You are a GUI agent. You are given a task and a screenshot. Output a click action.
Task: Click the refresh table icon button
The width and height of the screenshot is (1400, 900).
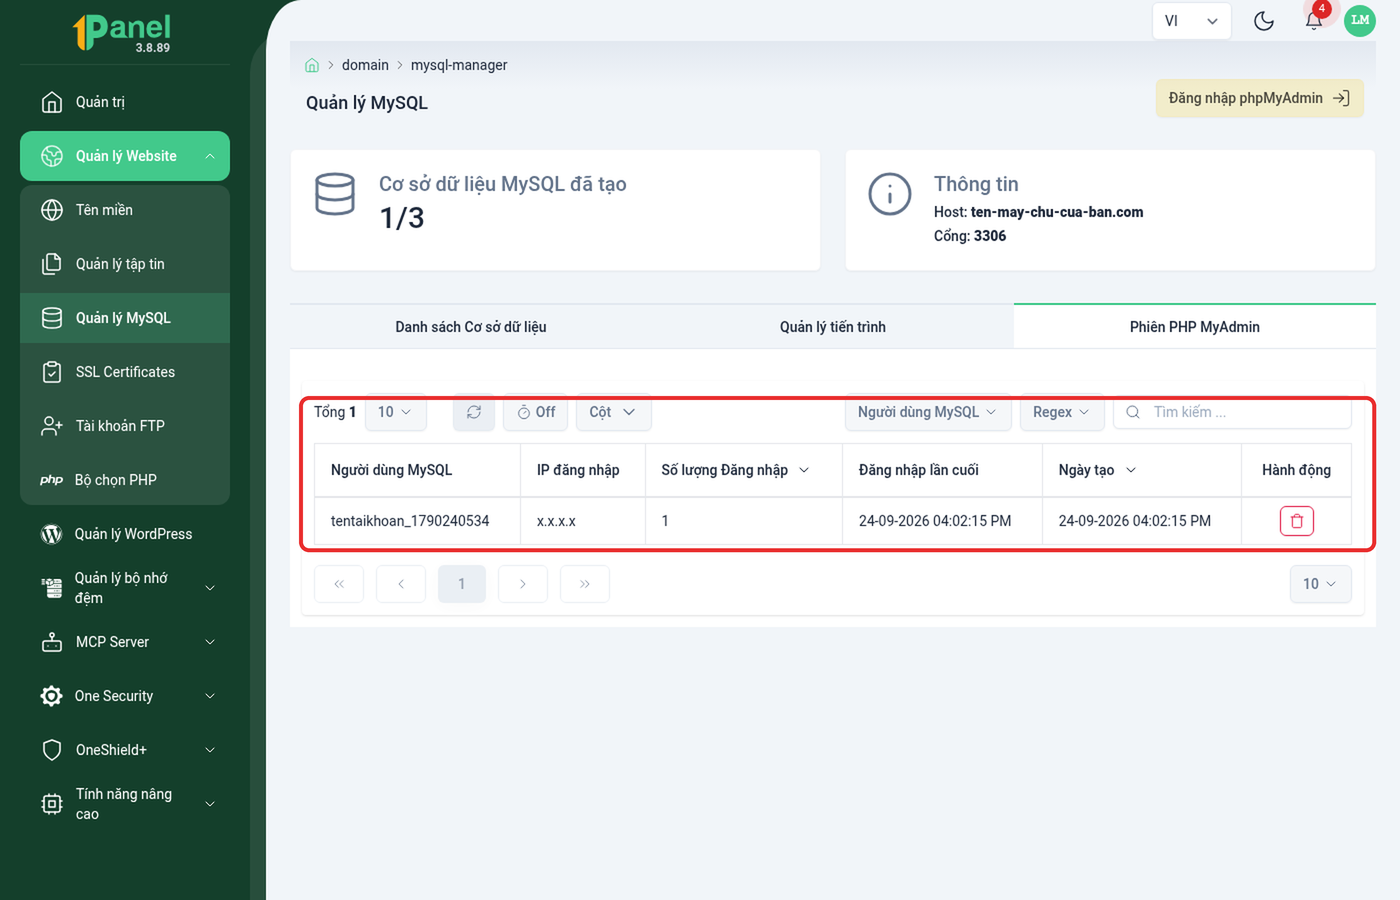[474, 412]
